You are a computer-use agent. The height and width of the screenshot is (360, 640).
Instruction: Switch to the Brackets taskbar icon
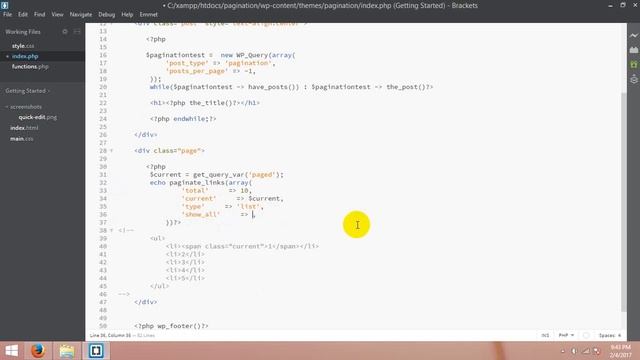point(96,351)
